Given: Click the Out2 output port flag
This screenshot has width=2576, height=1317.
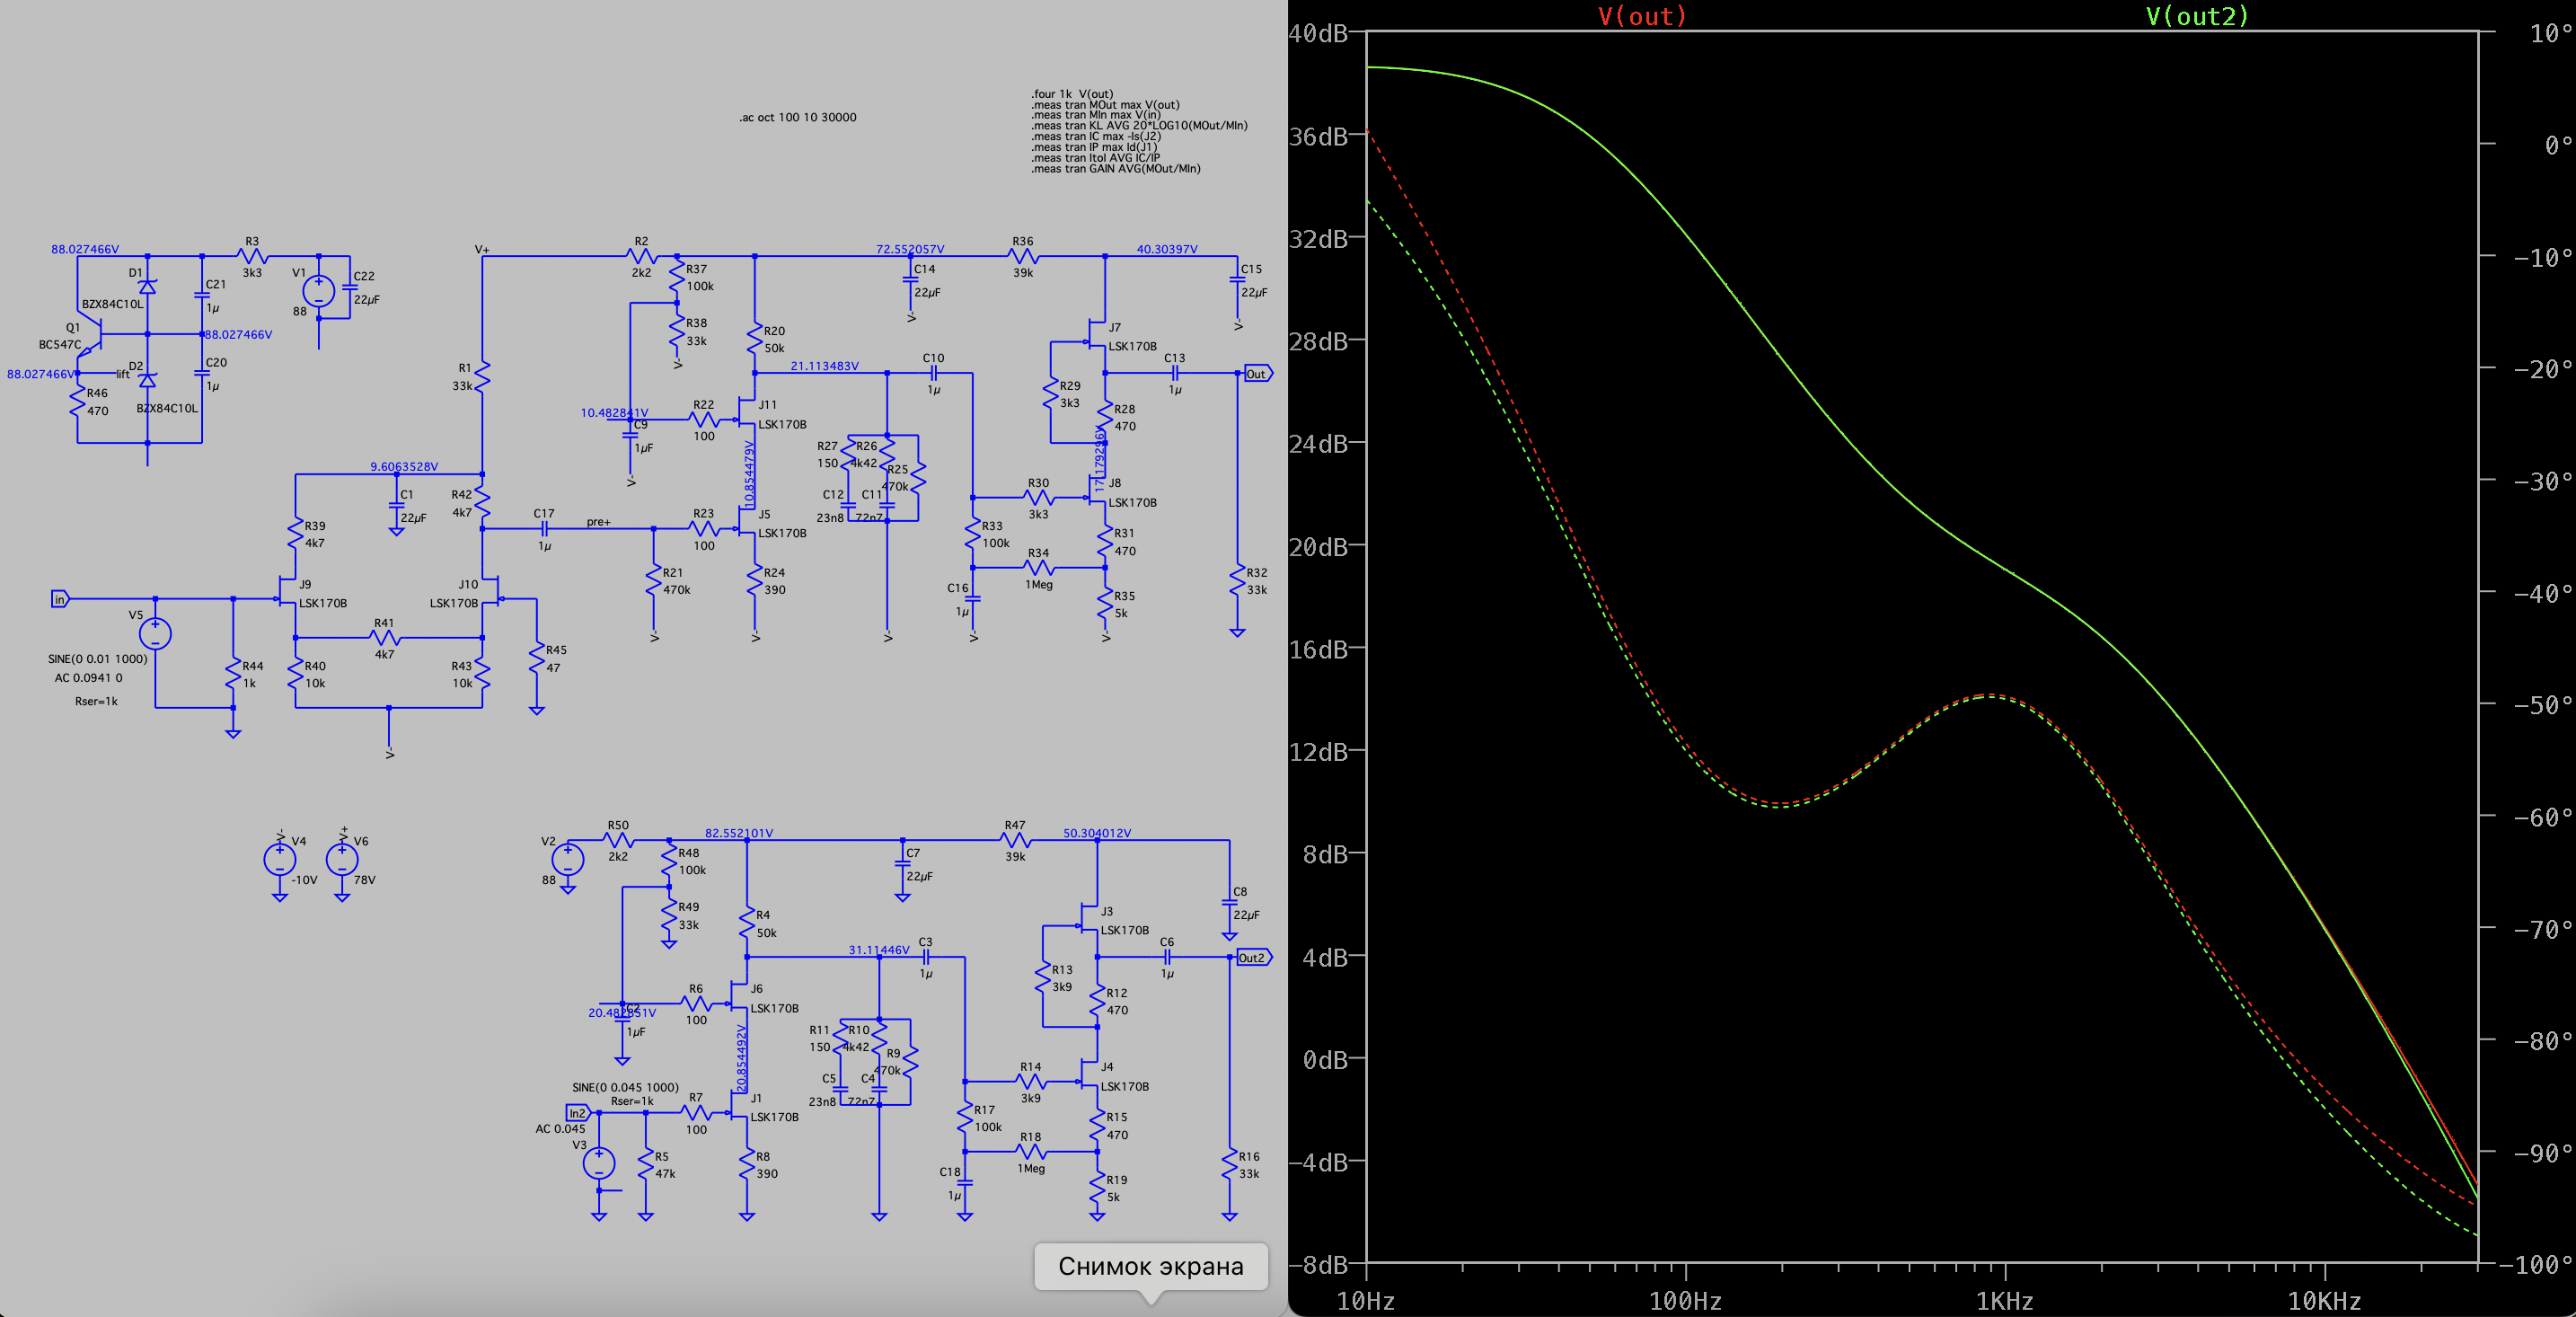Looking at the screenshot, I should pos(1252,957).
